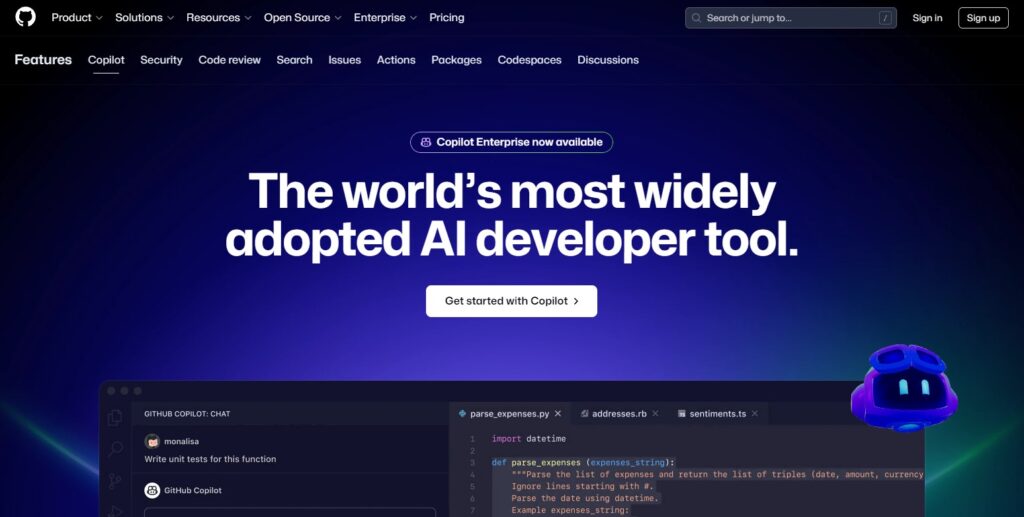Viewport: 1024px width, 517px height.
Task: Open the Enterprise dropdown
Action: pos(385,18)
